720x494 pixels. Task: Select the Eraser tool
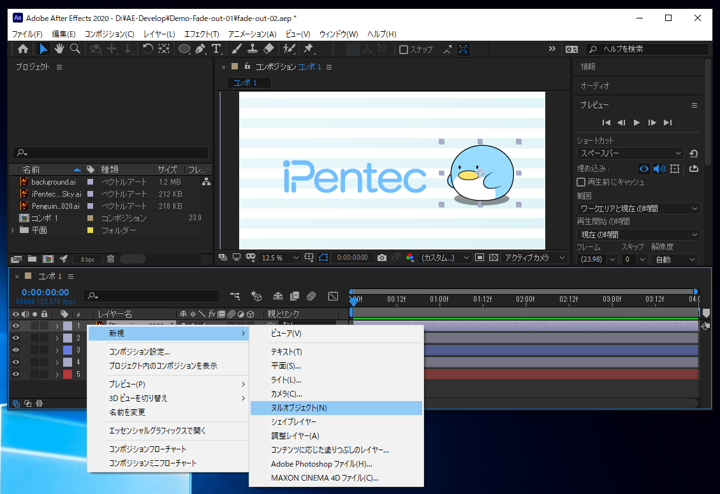(x=269, y=49)
